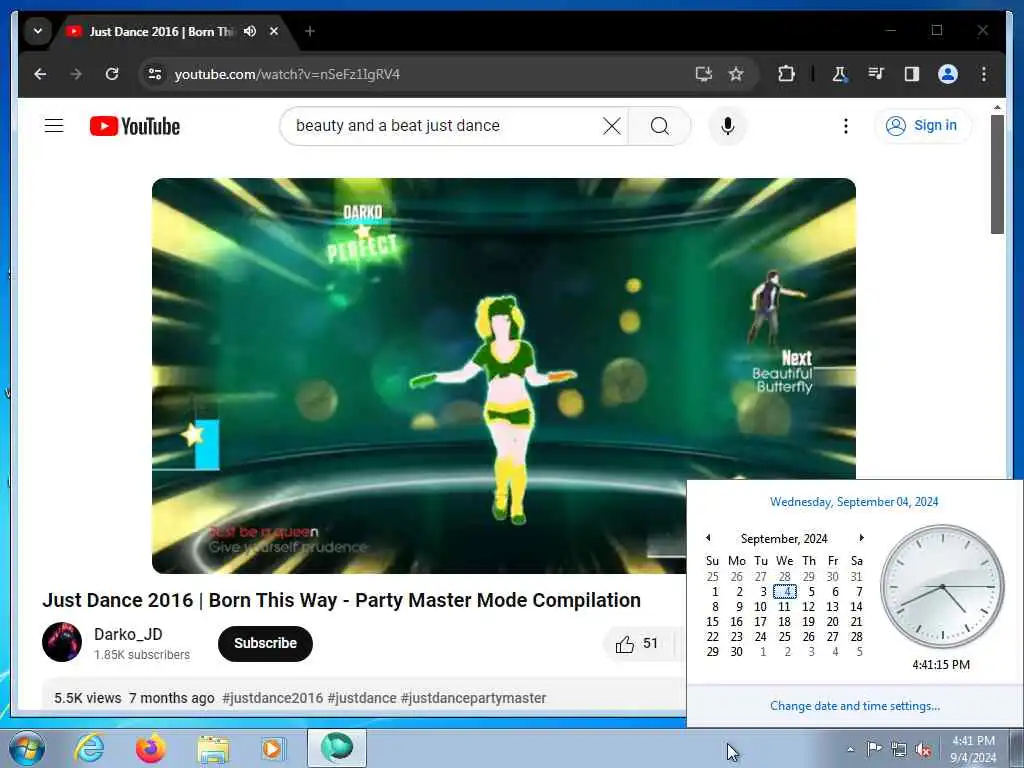Click the muted volume tray icon
Image resolution: width=1024 pixels, height=768 pixels.
pyautogui.click(x=923, y=750)
